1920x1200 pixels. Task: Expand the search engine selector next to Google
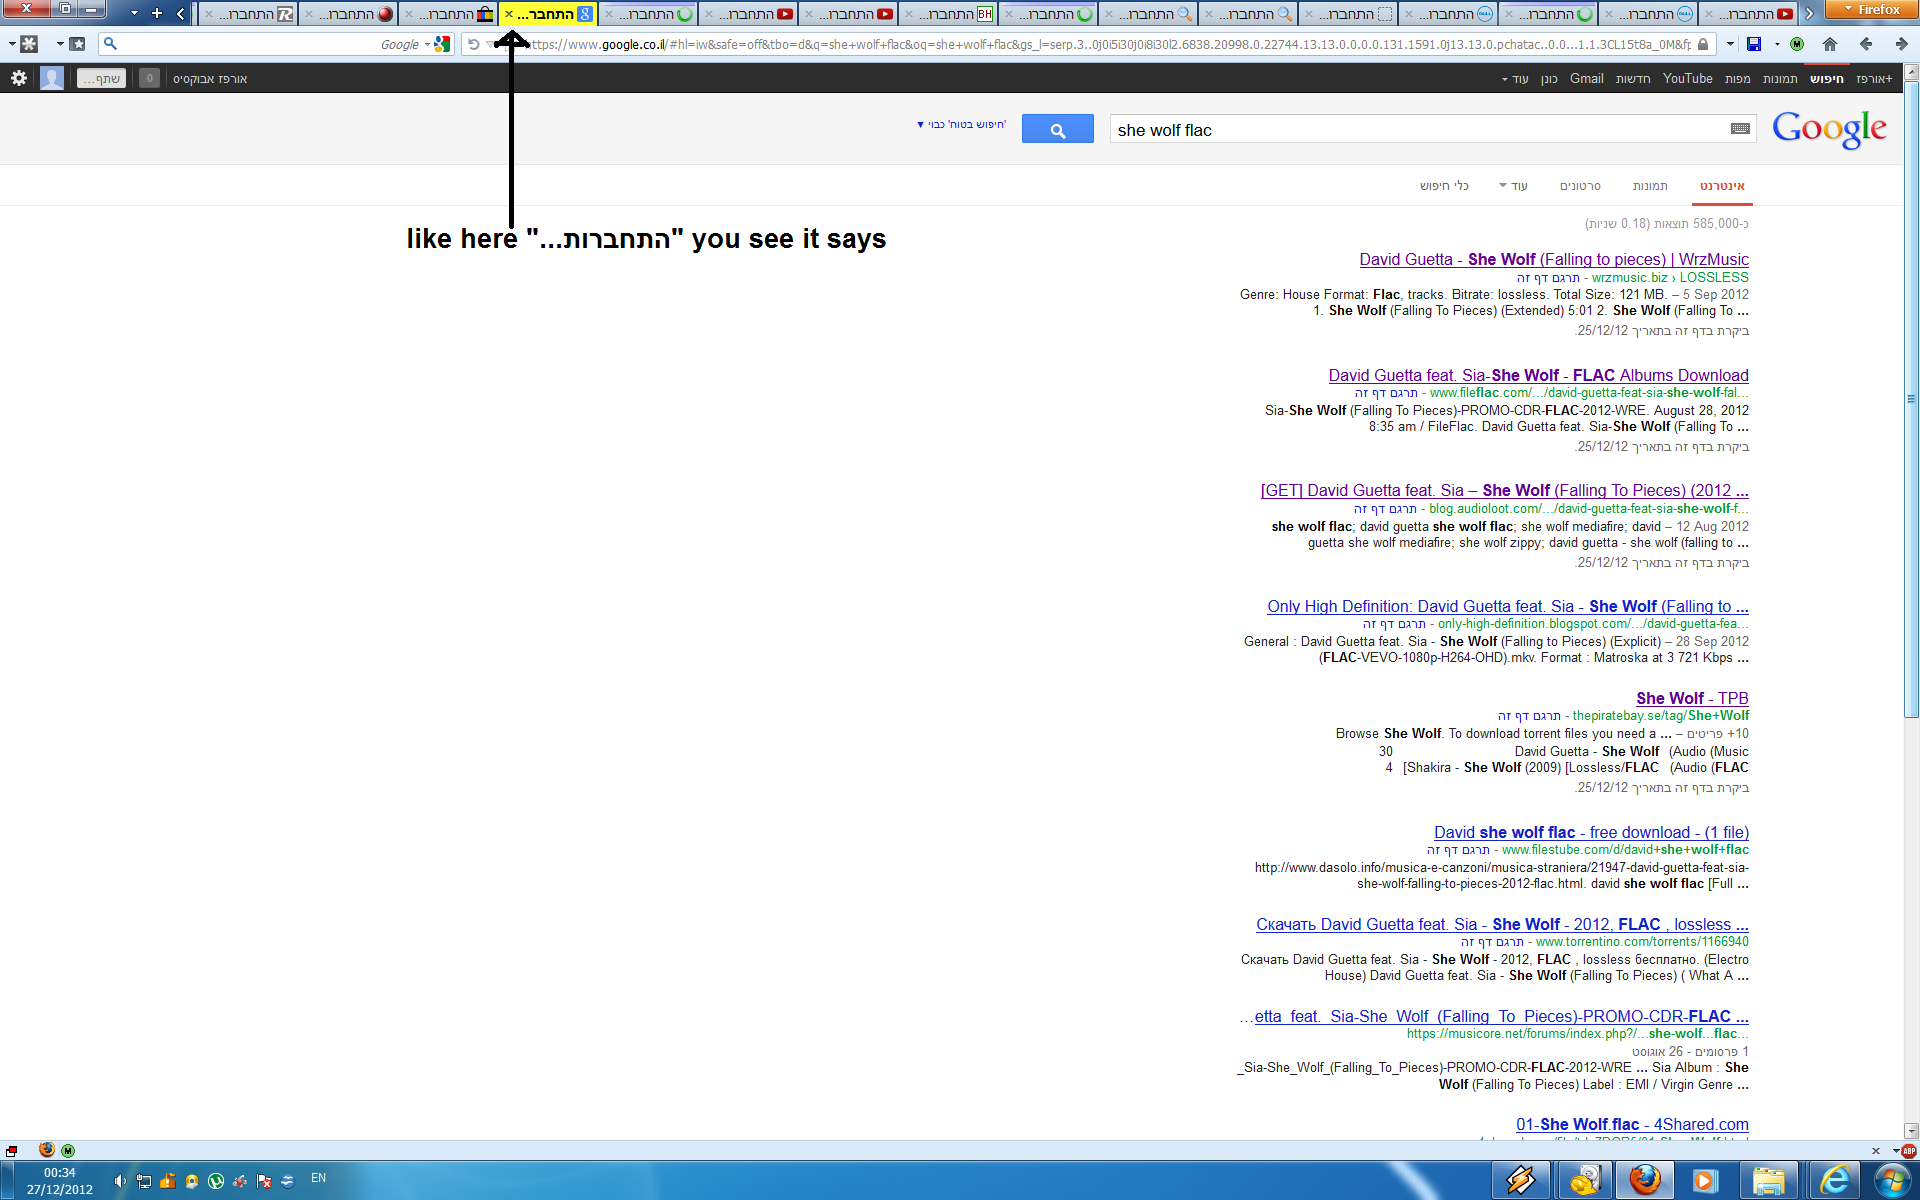[x=427, y=44]
